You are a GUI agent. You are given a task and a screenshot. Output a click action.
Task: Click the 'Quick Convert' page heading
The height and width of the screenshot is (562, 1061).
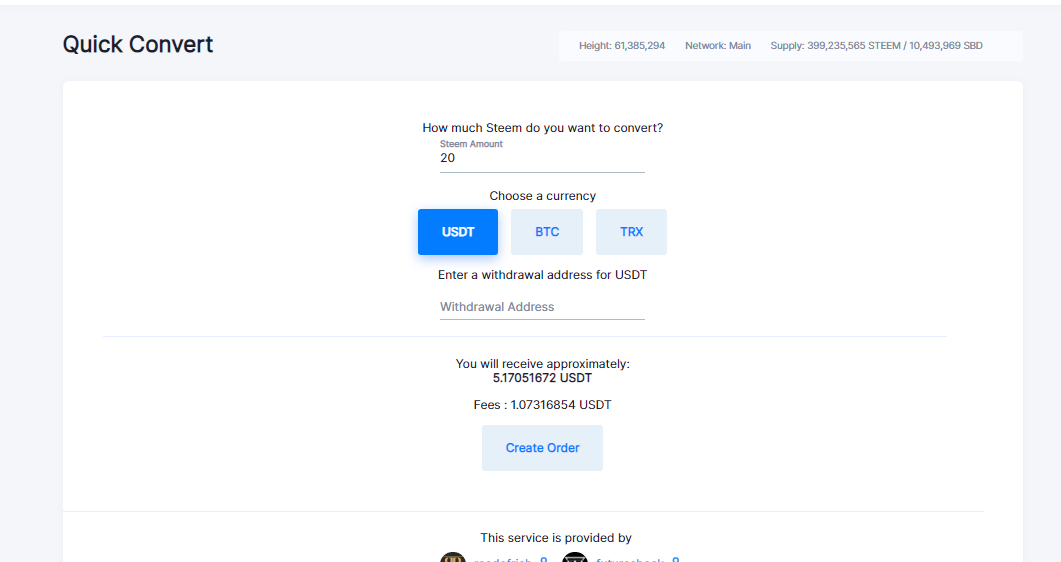(x=138, y=45)
